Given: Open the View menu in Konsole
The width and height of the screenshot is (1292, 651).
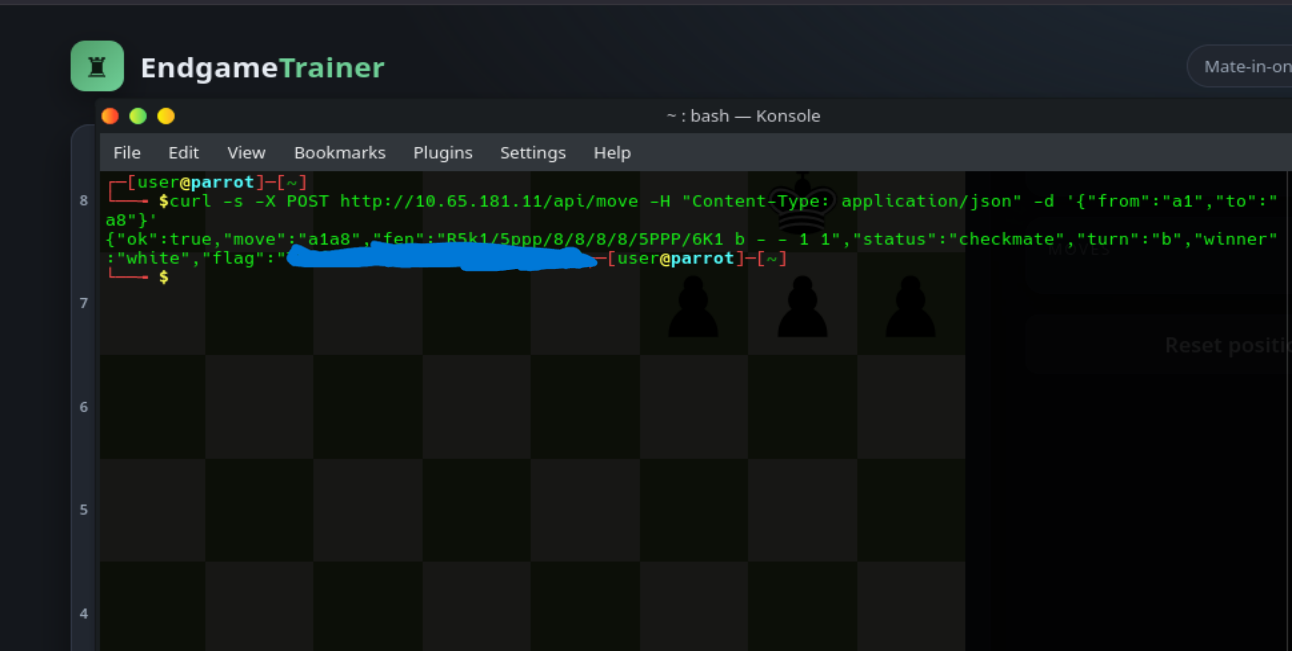Looking at the screenshot, I should [x=246, y=153].
